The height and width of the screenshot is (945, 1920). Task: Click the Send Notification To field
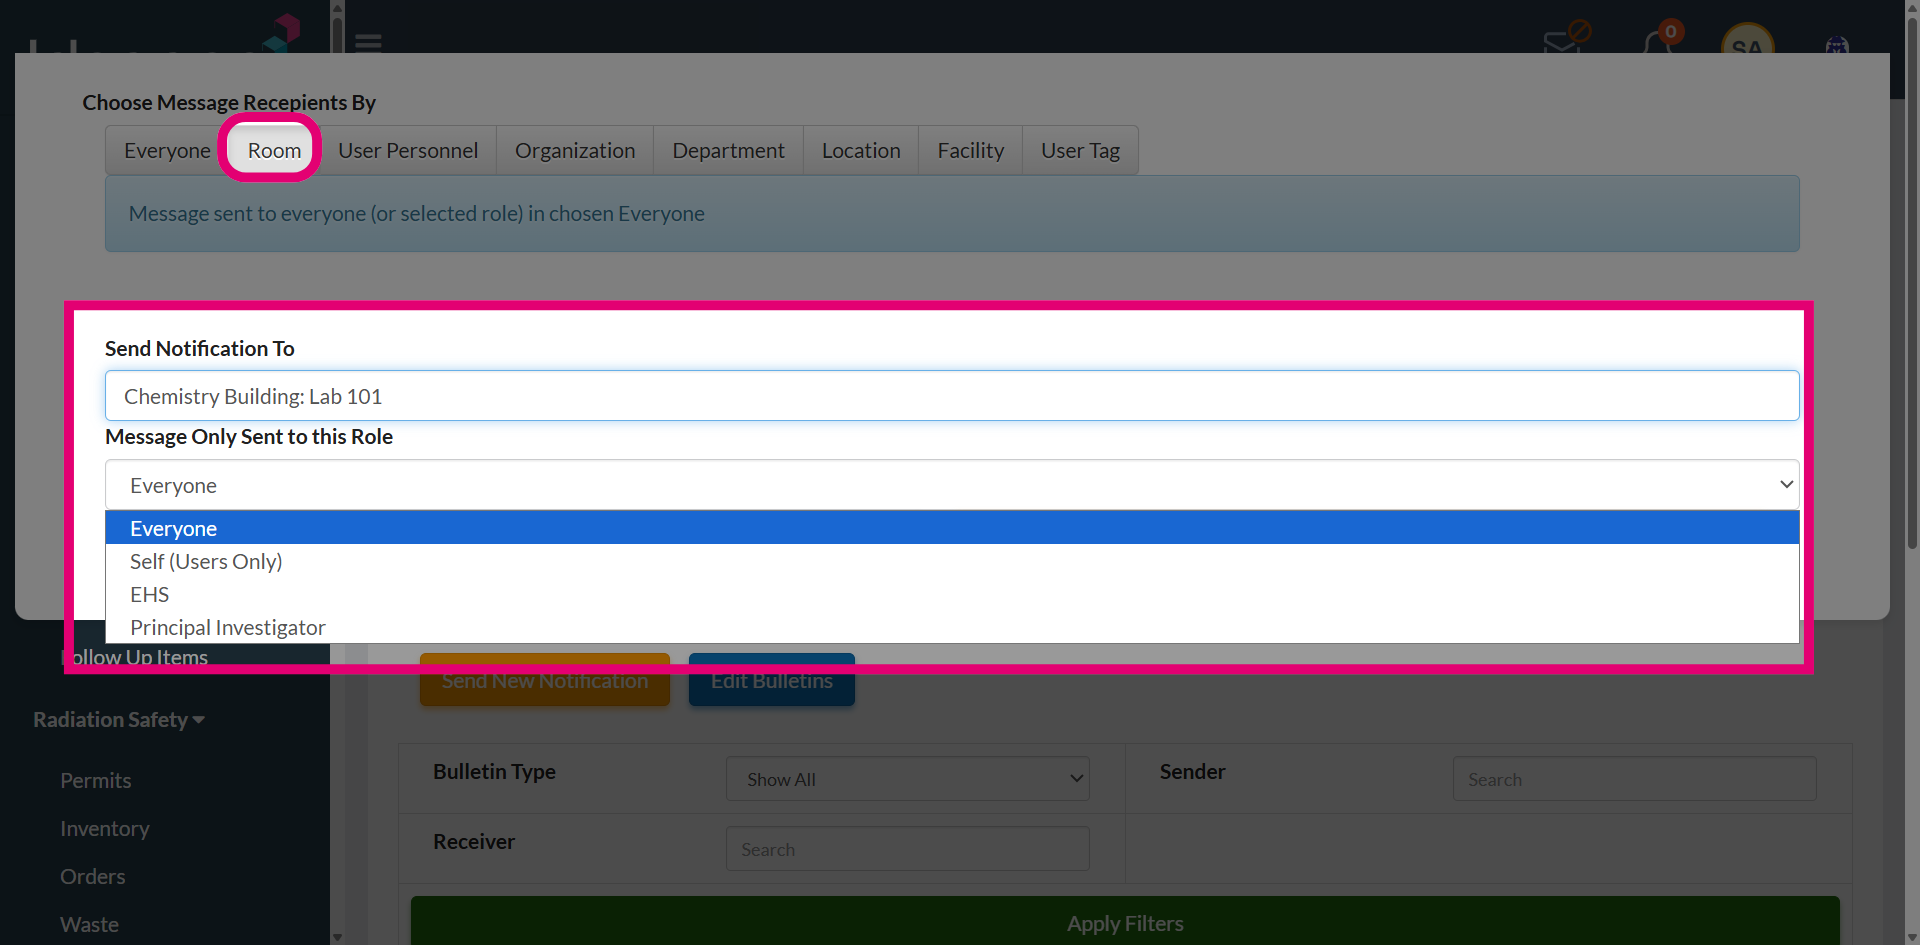pos(952,396)
